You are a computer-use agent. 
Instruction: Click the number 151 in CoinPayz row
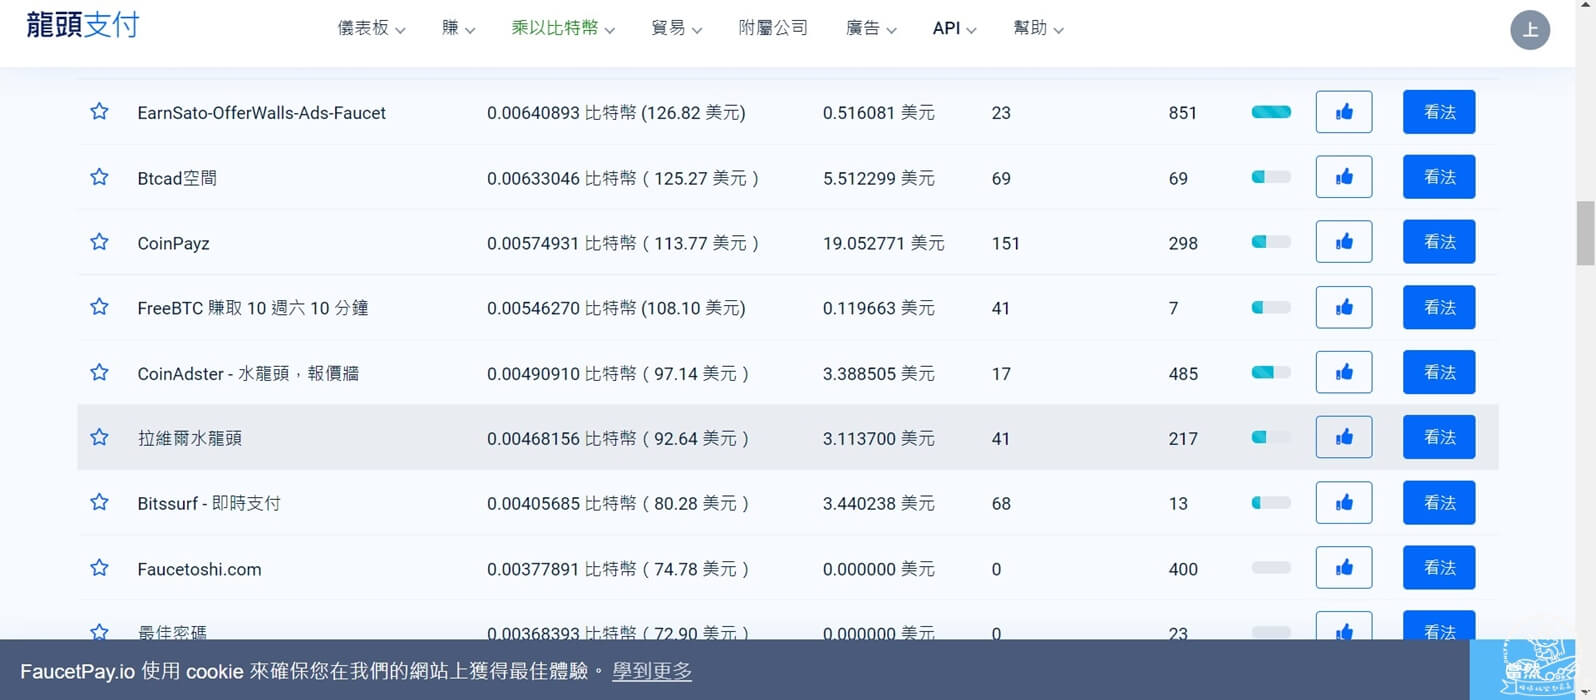click(x=1005, y=243)
